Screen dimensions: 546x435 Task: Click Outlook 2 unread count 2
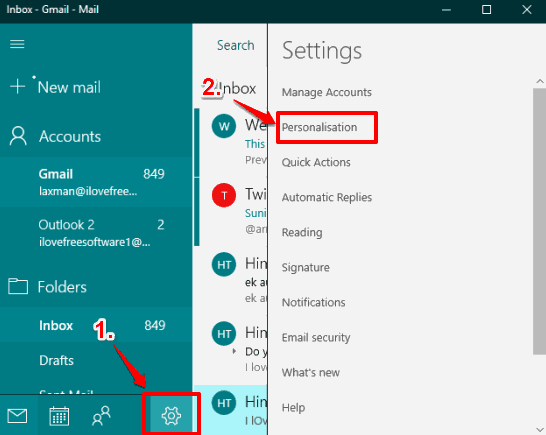[x=161, y=225]
